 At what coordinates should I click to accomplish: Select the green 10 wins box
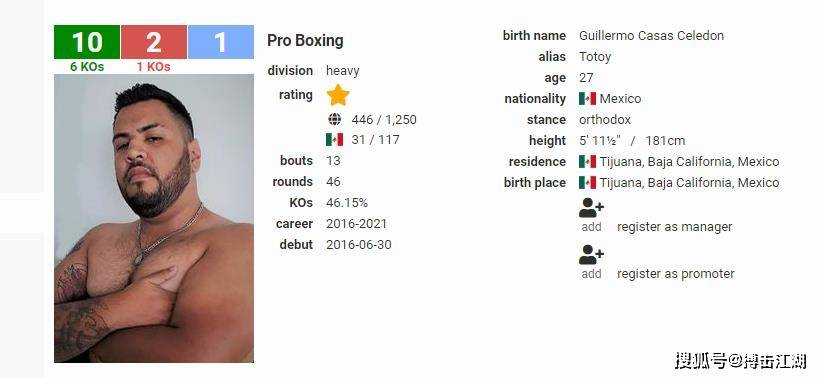[87, 42]
